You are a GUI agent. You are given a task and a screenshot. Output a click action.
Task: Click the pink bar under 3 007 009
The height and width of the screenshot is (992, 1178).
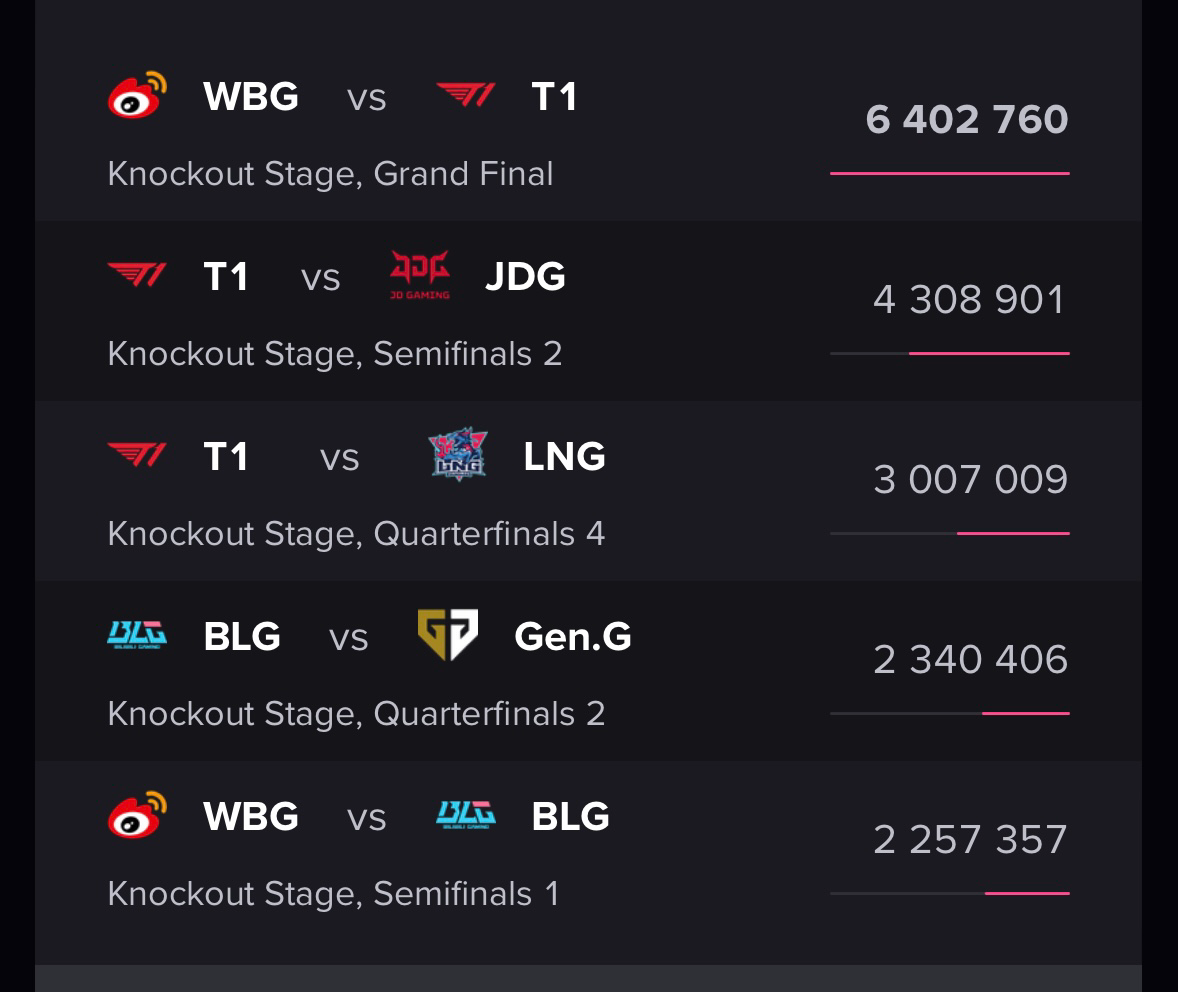coord(1013,534)
